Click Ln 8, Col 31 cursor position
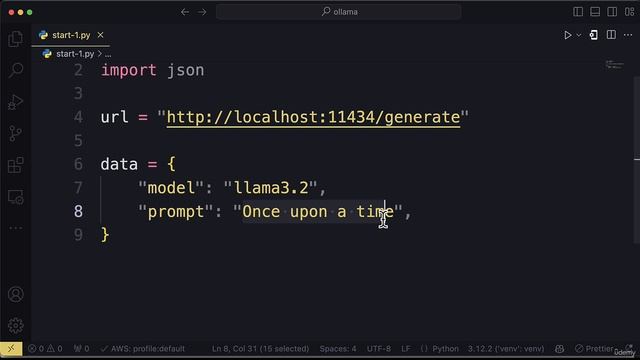Screen dimensions: 640x360 260,349
